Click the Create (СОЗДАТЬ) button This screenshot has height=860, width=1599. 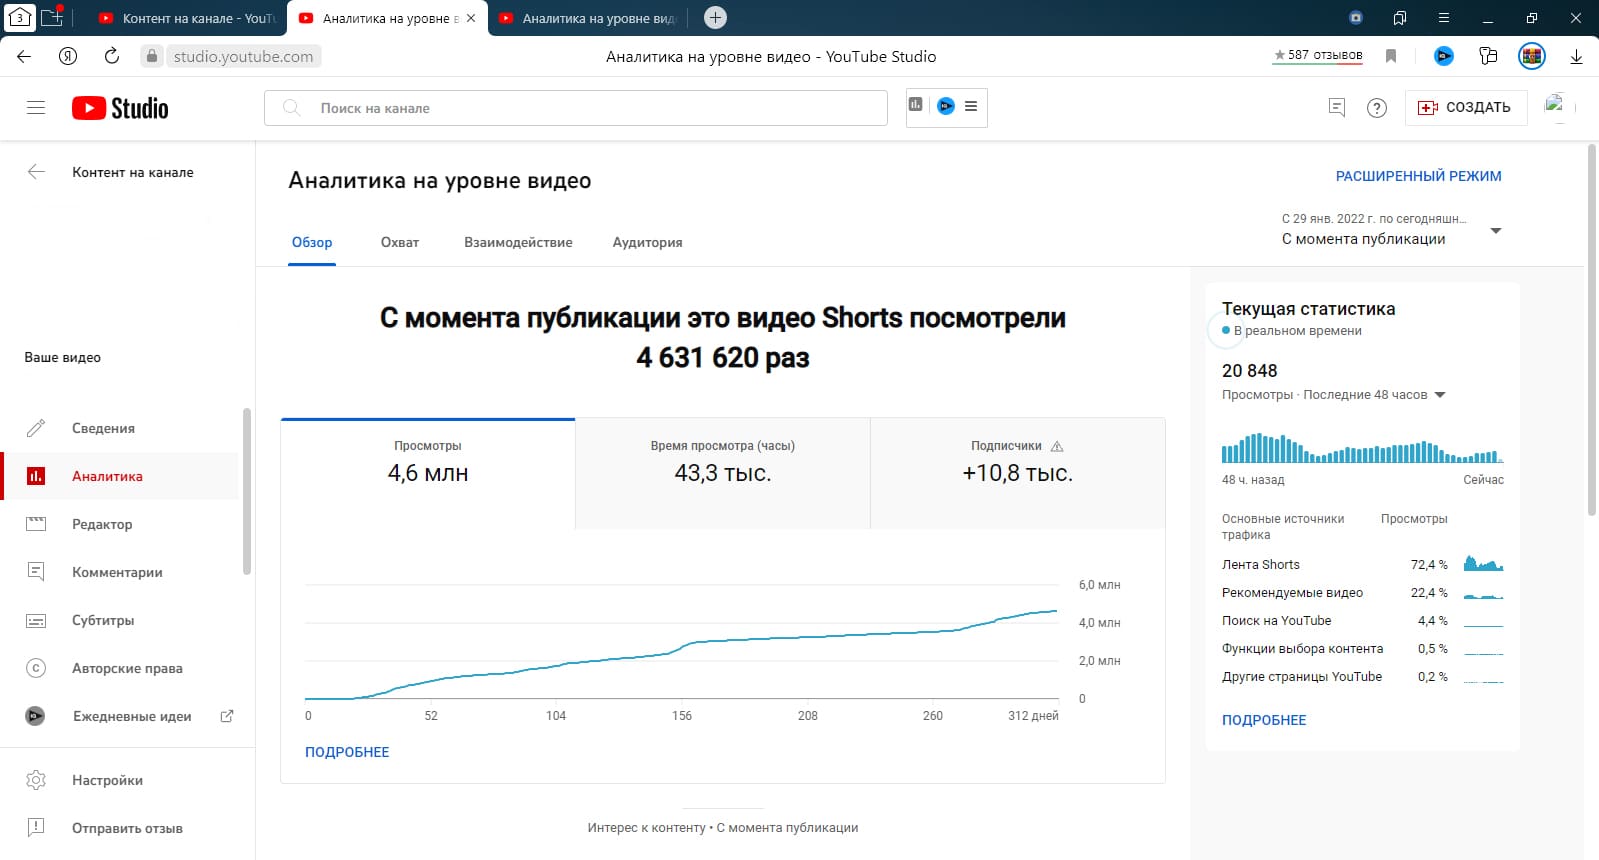pyautogui.click(x=1465, y=108)
